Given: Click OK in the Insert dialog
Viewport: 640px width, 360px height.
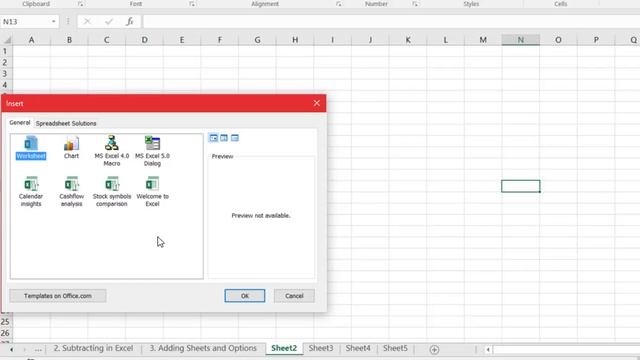Looking at the screenshot, I should (244, 296).
